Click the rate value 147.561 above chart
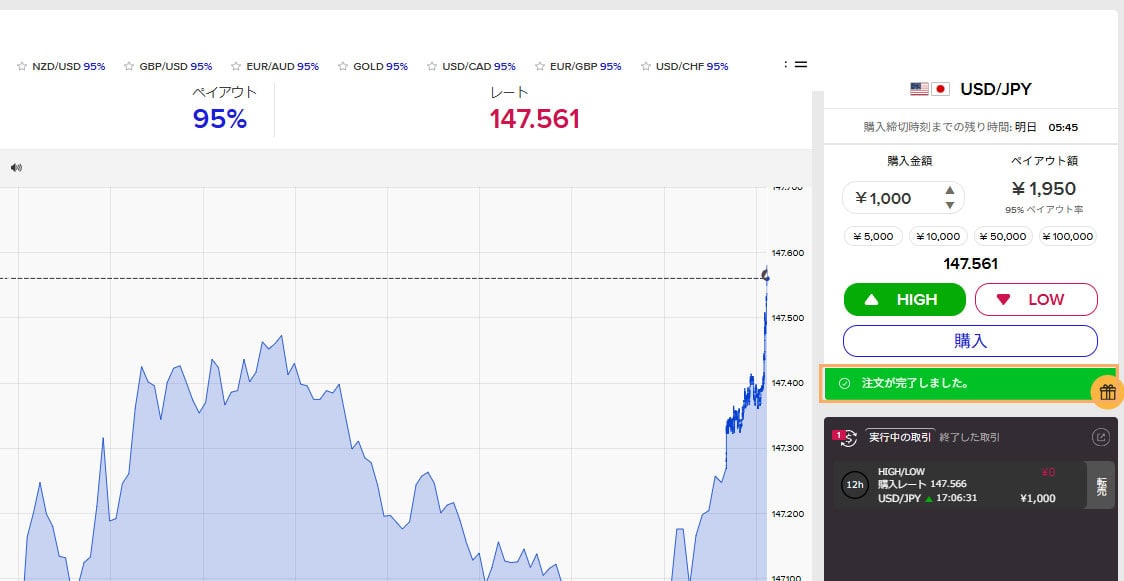The image size is (1124, 581). click(534, 119)
